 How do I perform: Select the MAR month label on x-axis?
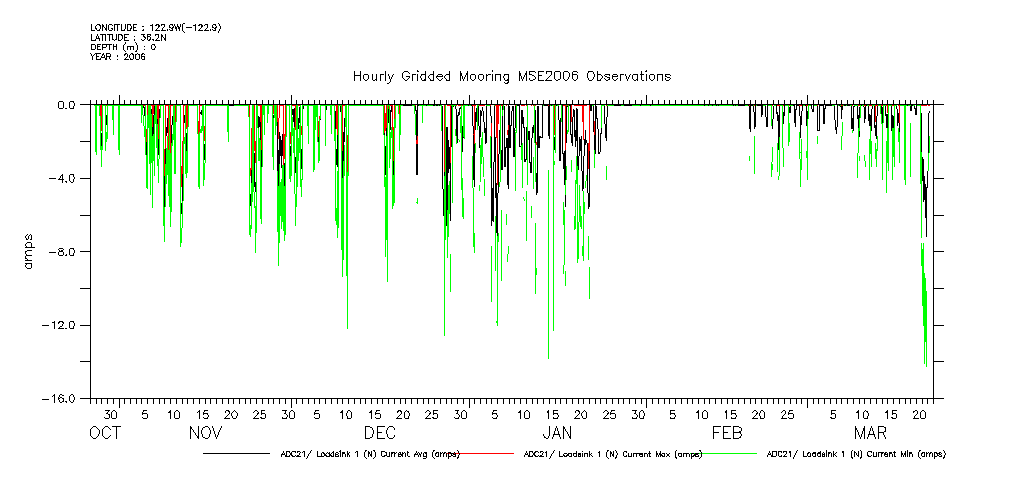(869, 434)
